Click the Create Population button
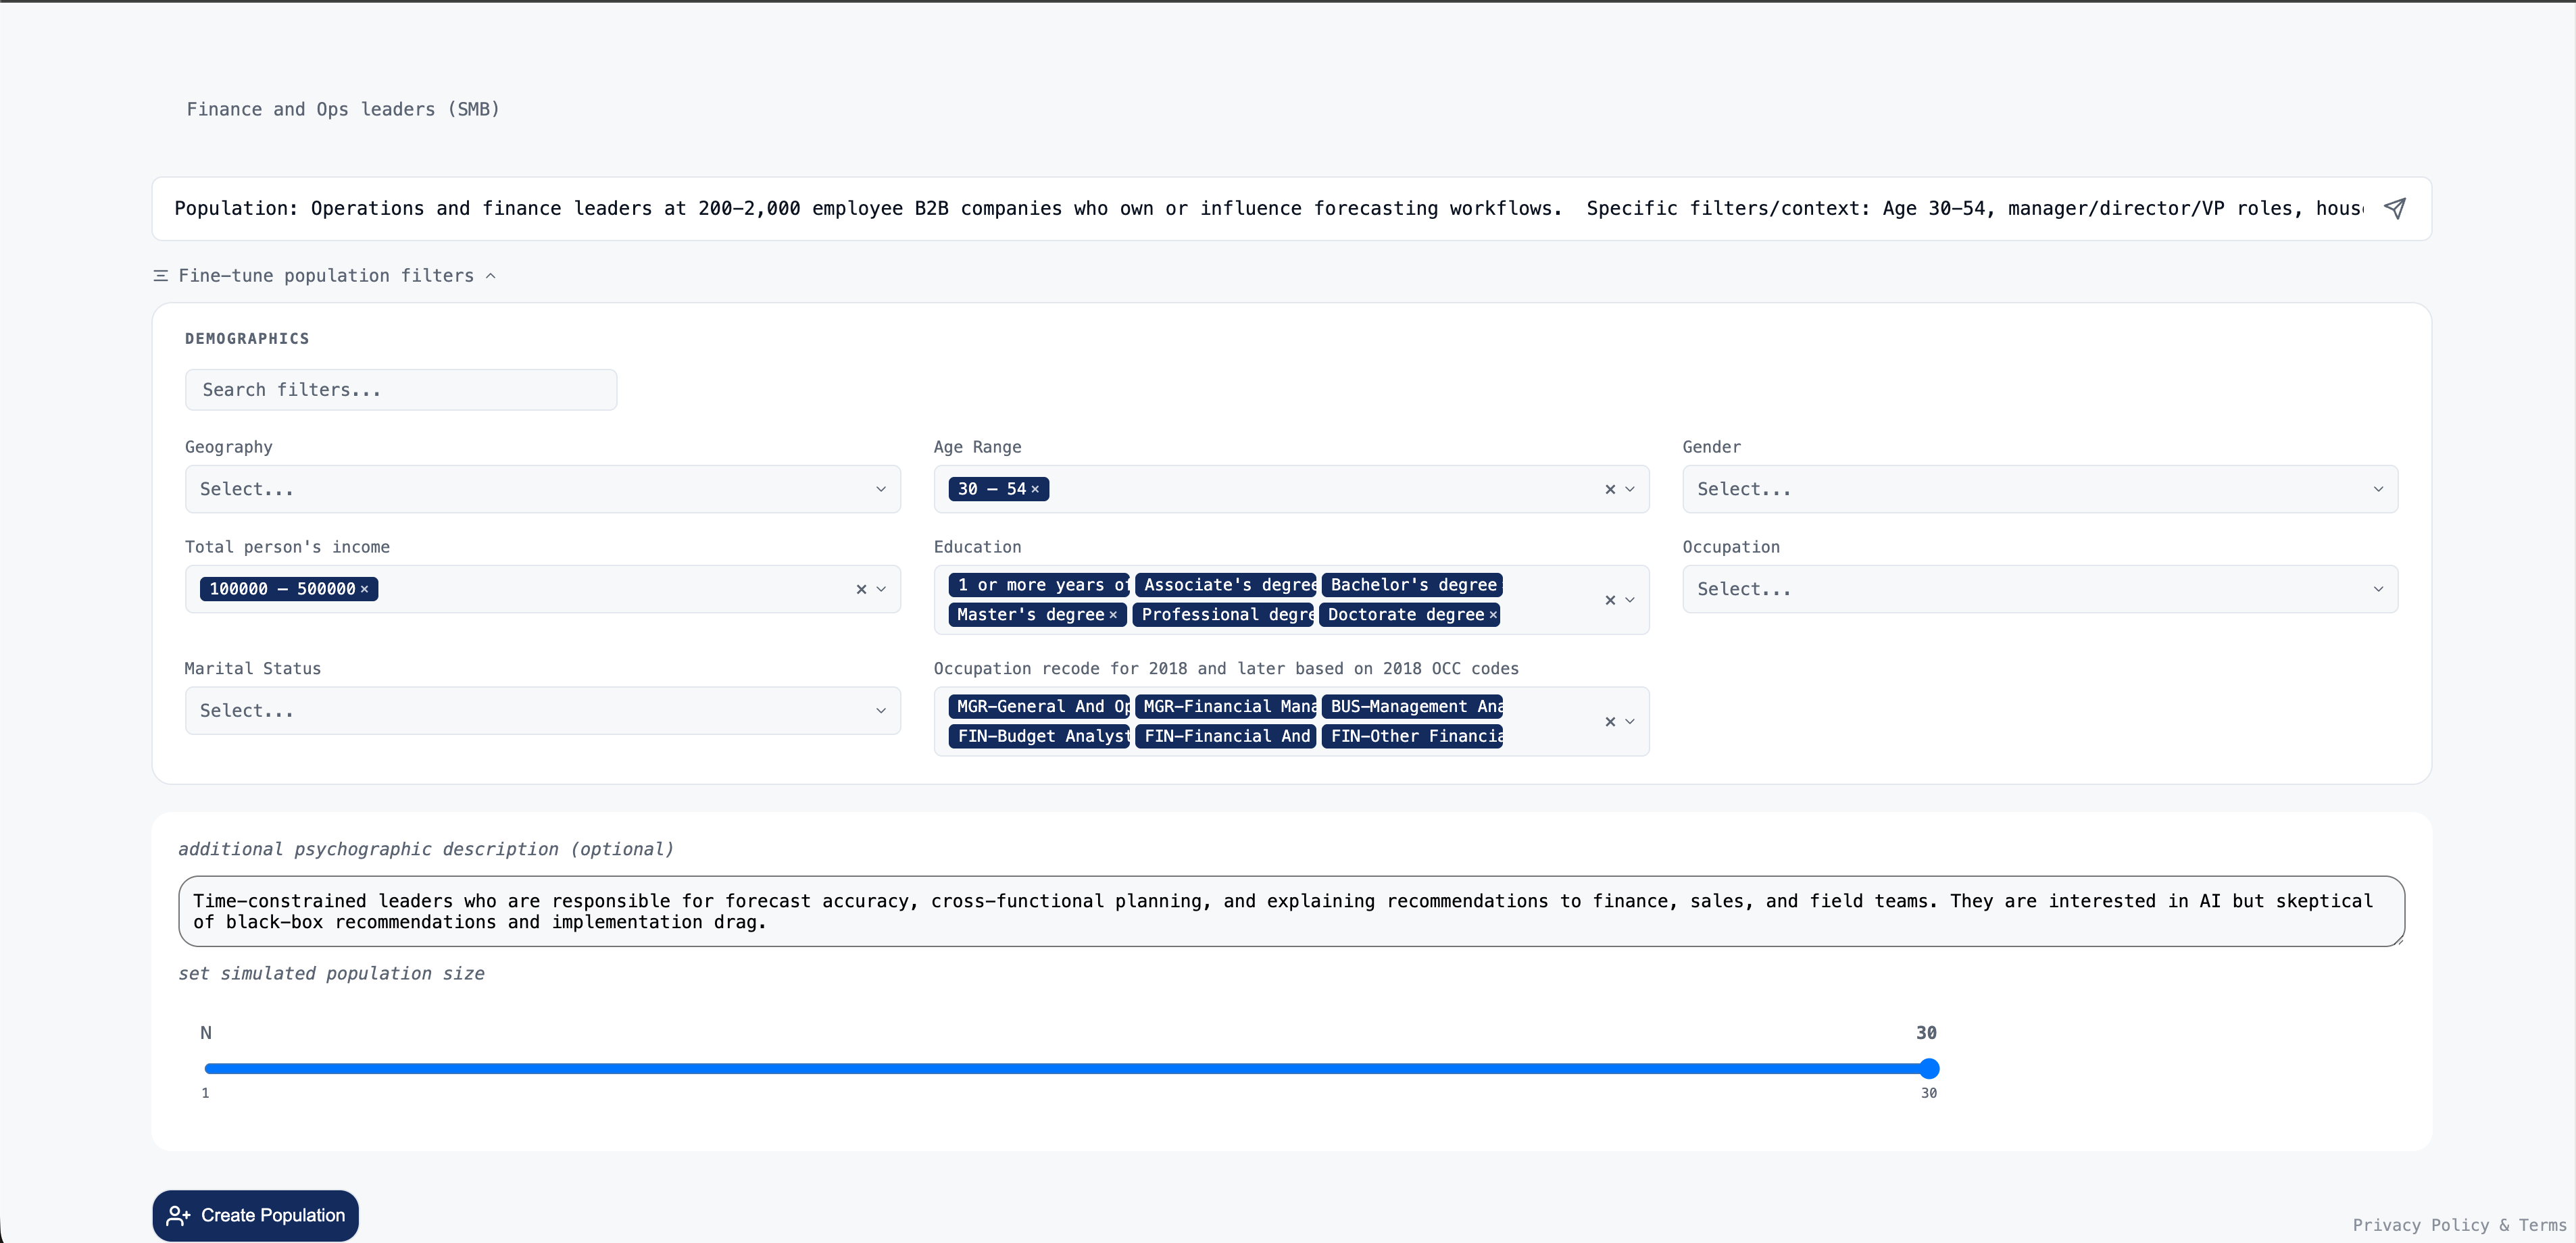The width and height of the screenshot is (2576, 1243). pyautogui.click(x=255, y=1215)
